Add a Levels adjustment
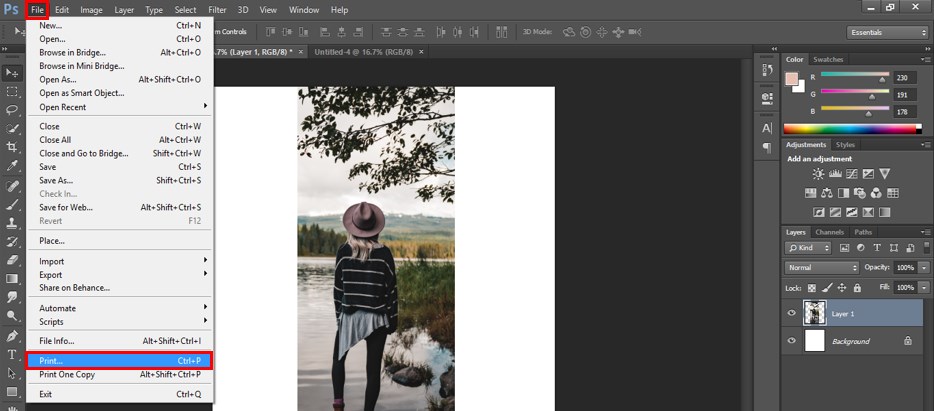Image resolution: width=934 pixels, height=411 pixels. coord(835,174)
